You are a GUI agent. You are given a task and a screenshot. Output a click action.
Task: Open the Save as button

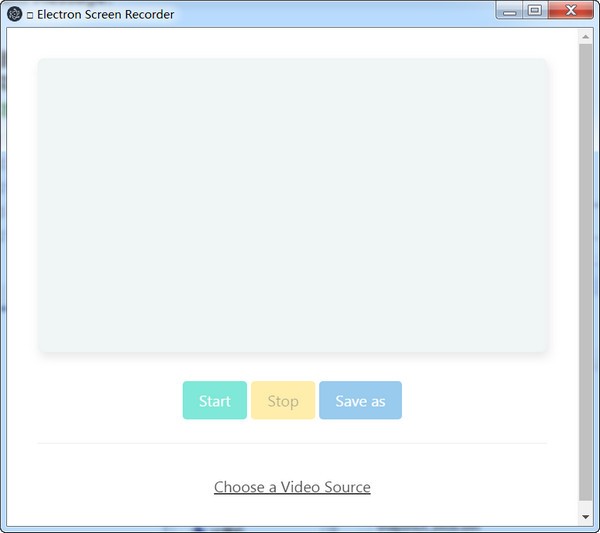coord(360,400)
